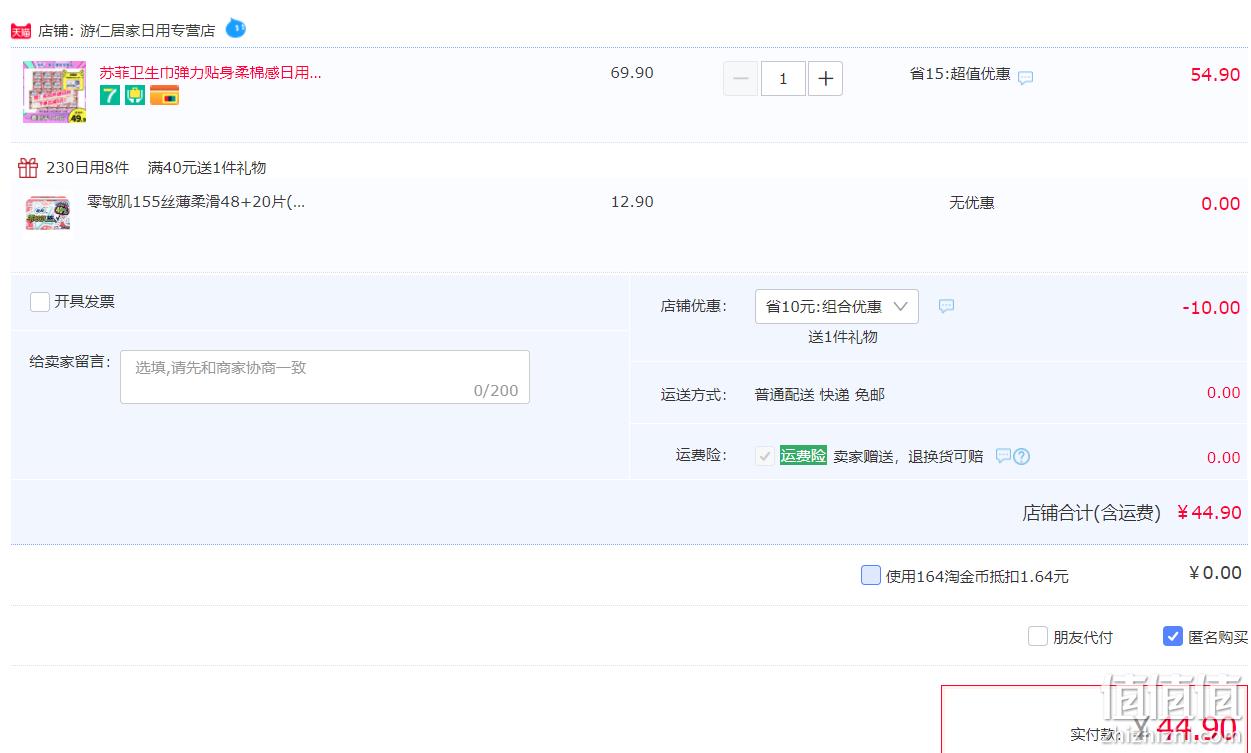Click the green 运费险 tag label

[x=803, y=456]
